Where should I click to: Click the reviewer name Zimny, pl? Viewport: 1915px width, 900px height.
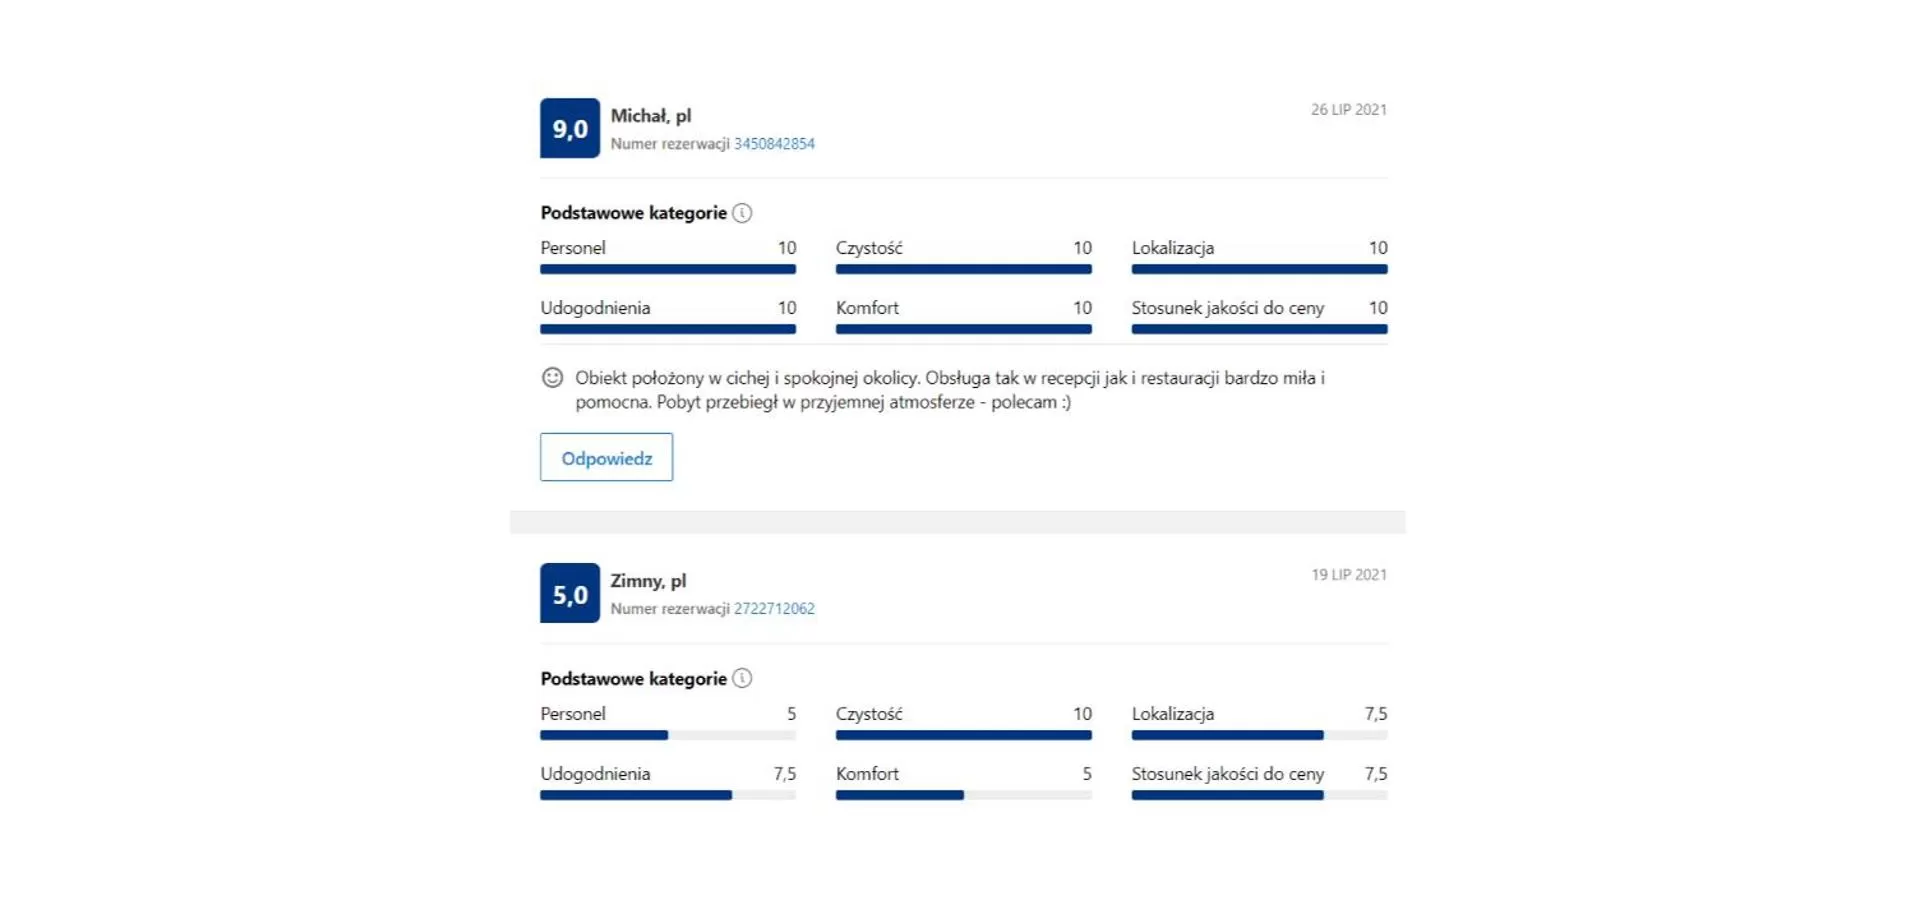648,581
